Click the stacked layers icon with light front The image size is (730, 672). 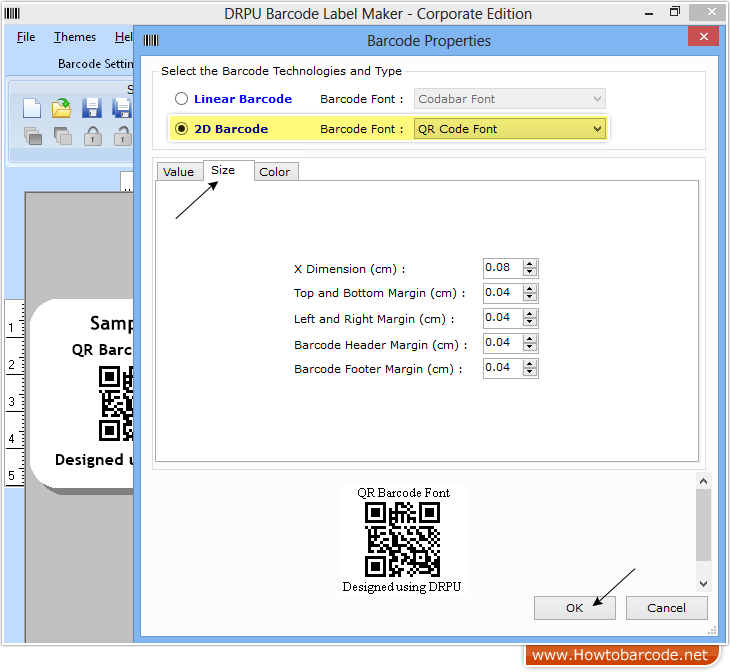[x=62, y=136]
